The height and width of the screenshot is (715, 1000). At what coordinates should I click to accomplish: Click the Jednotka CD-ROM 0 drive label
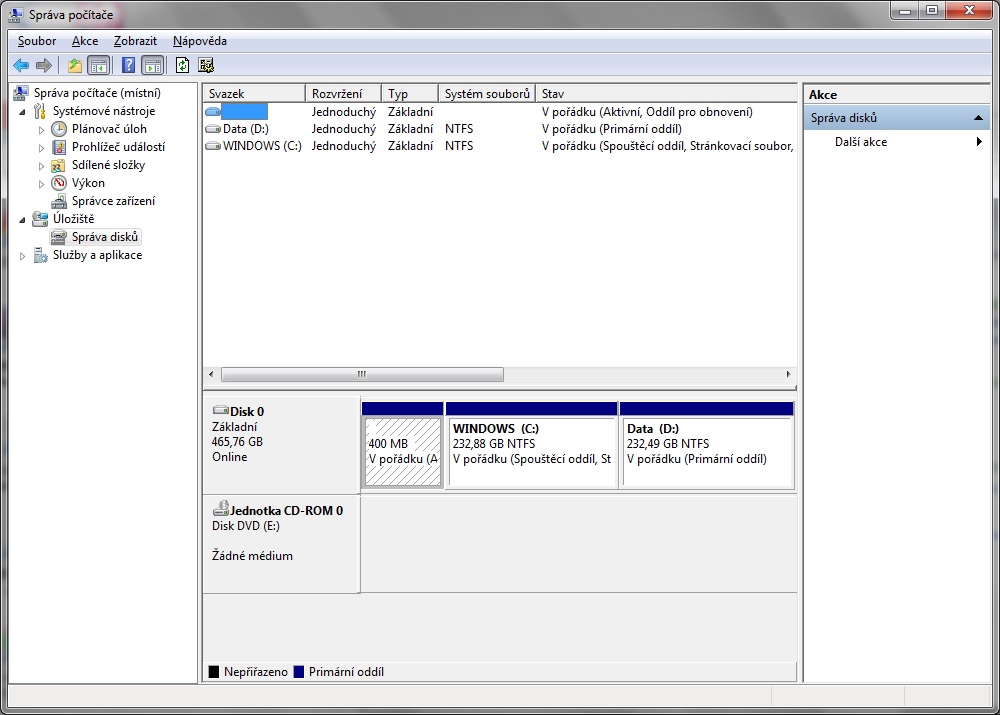pos(286,510)
